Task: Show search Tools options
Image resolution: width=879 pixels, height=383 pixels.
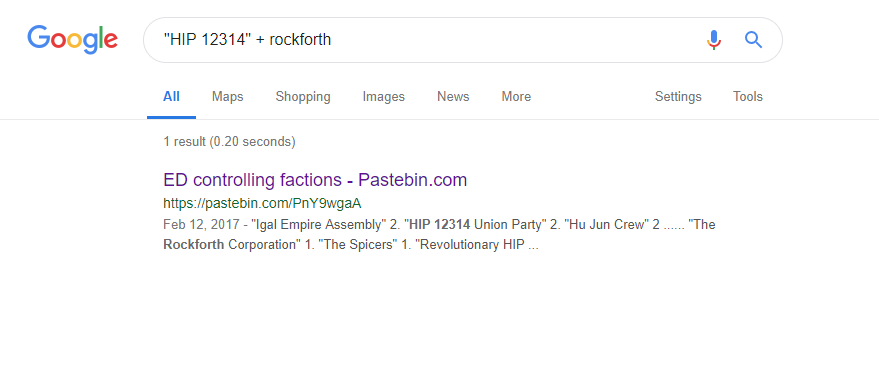Action: click(x=748, y=96)
